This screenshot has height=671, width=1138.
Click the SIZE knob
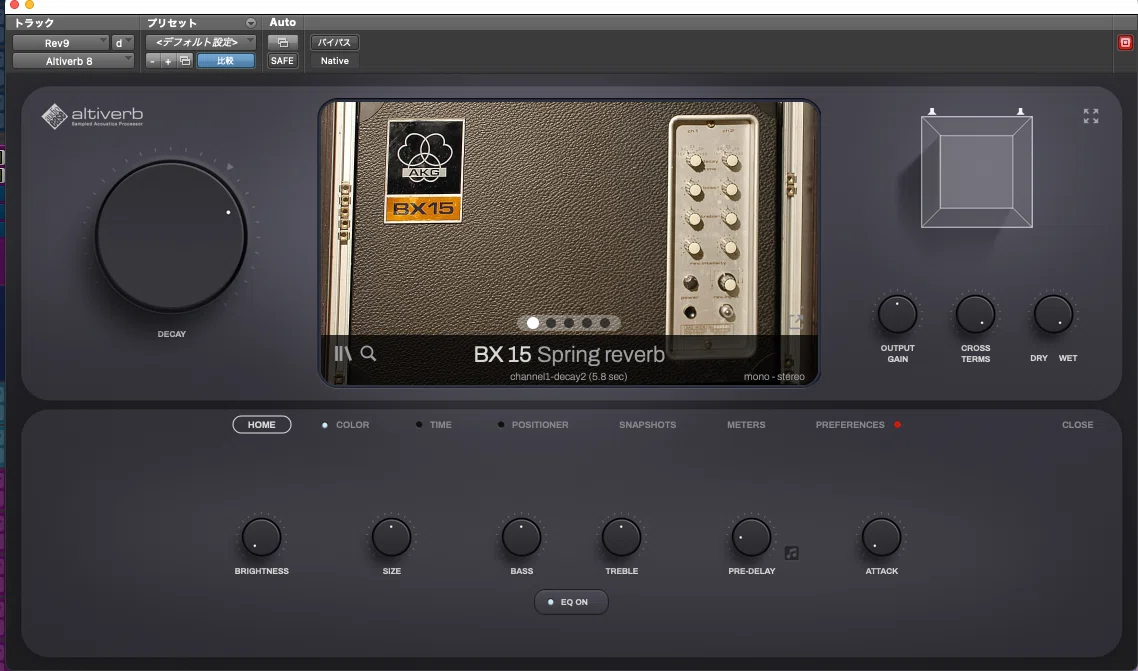click(x=391, y=538)
